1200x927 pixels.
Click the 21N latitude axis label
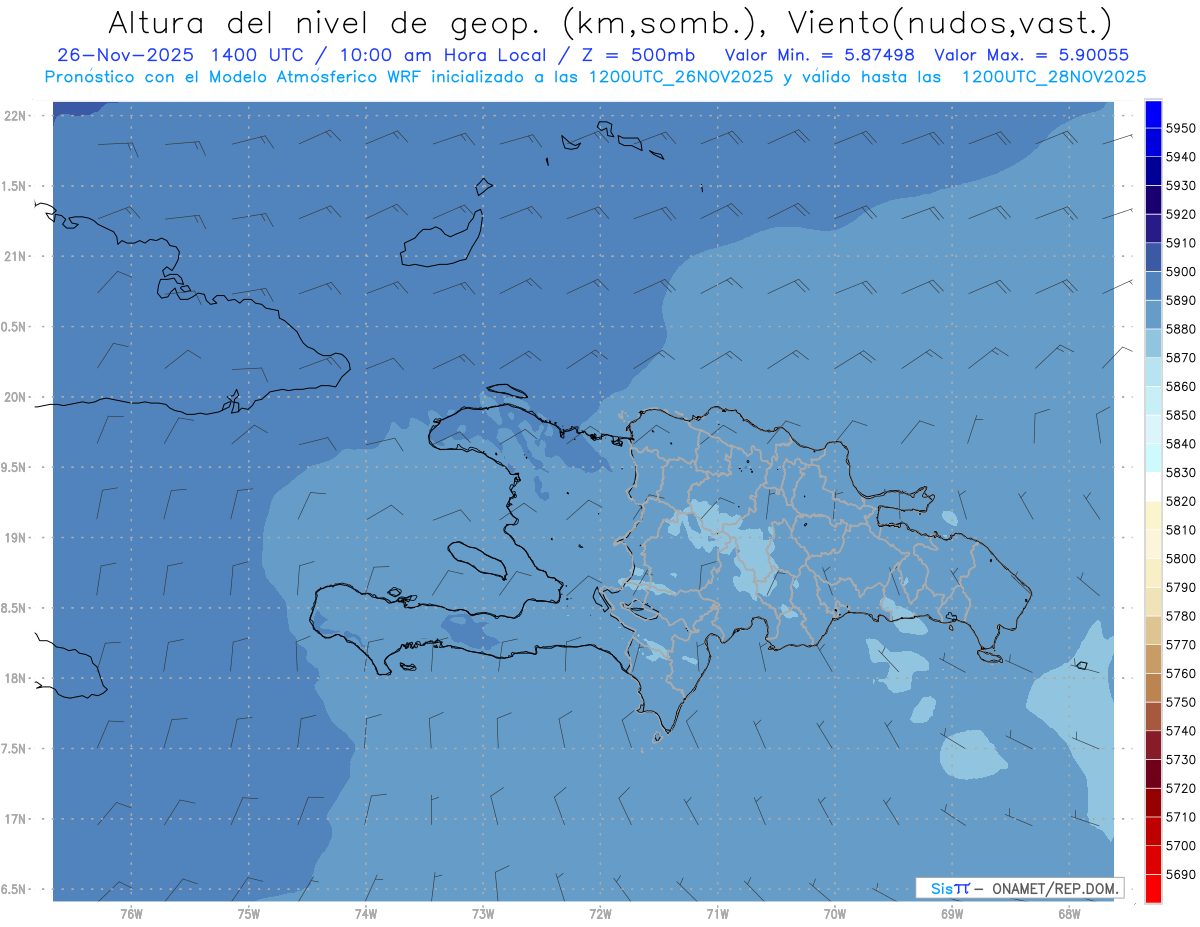click(x=15, y=256)
